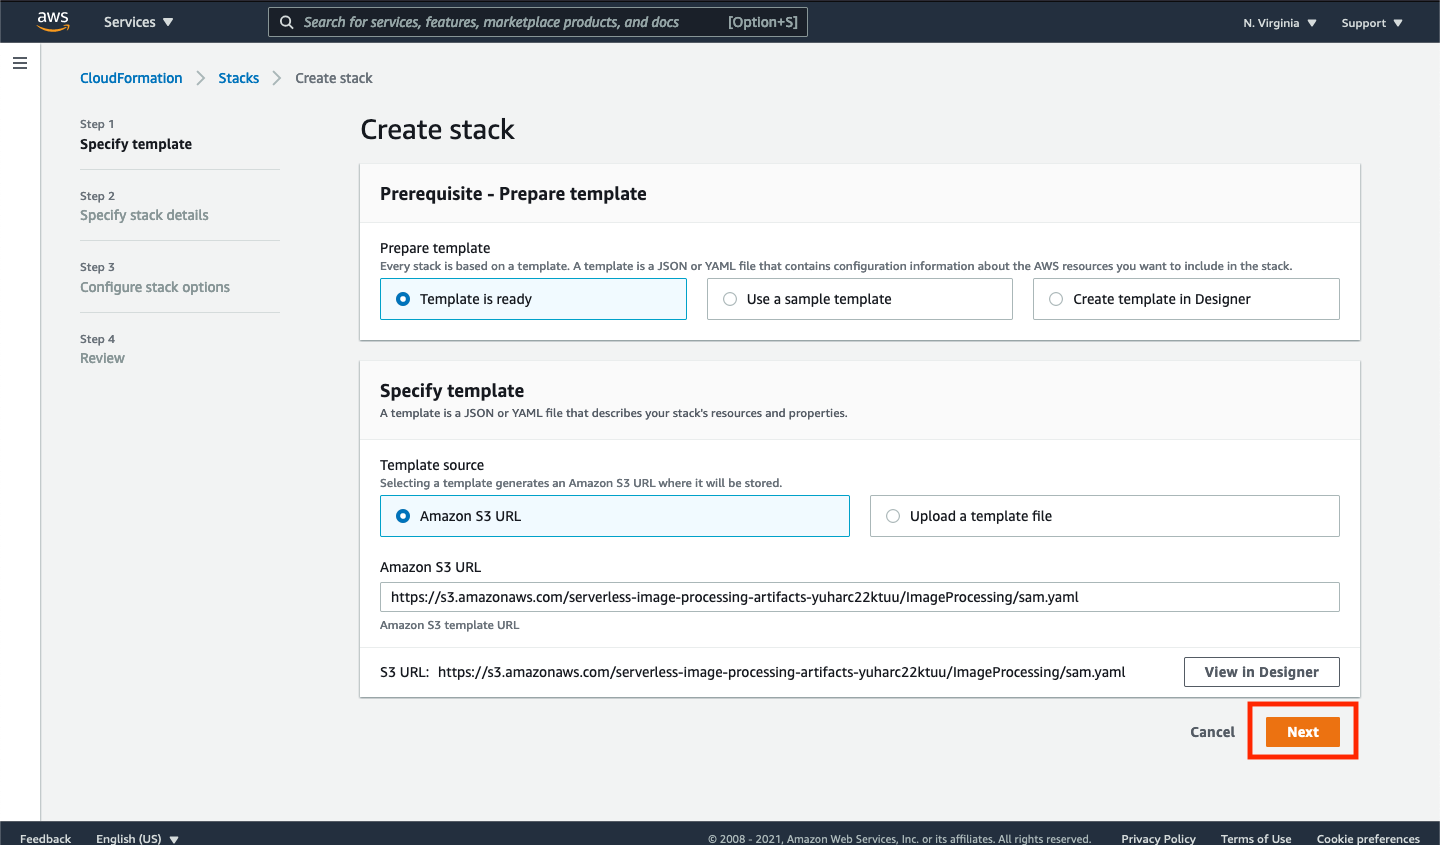
Task: Open the Terms of Use footer link
Action: click(x=1256, y=838)
